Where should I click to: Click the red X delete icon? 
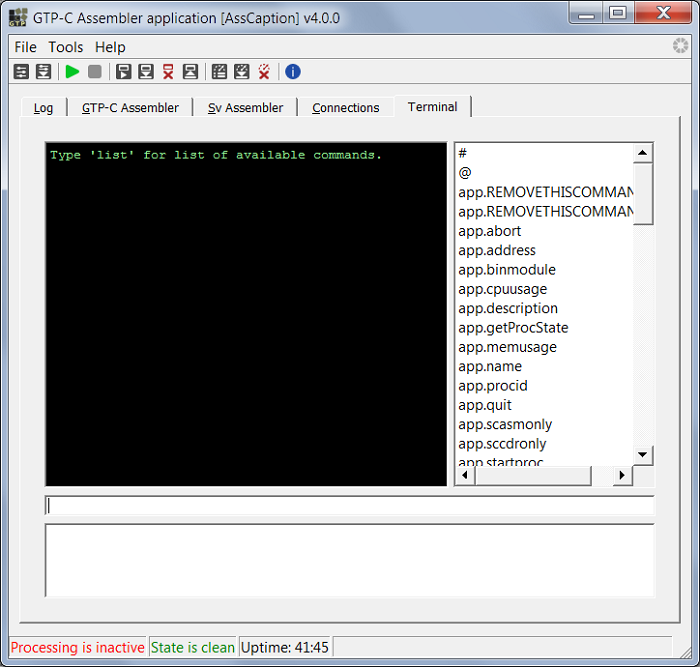click(168, 71)
